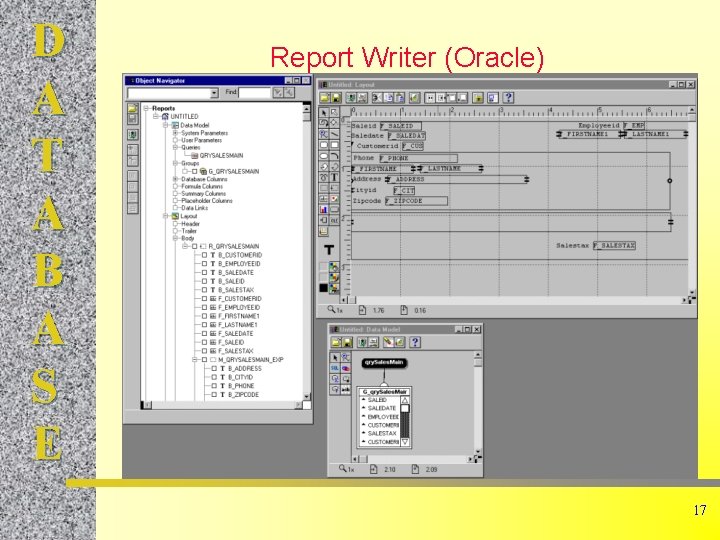The image size is (720, 540).
Task: Click Save icon in Data Model toolbar
Action: 347,342
